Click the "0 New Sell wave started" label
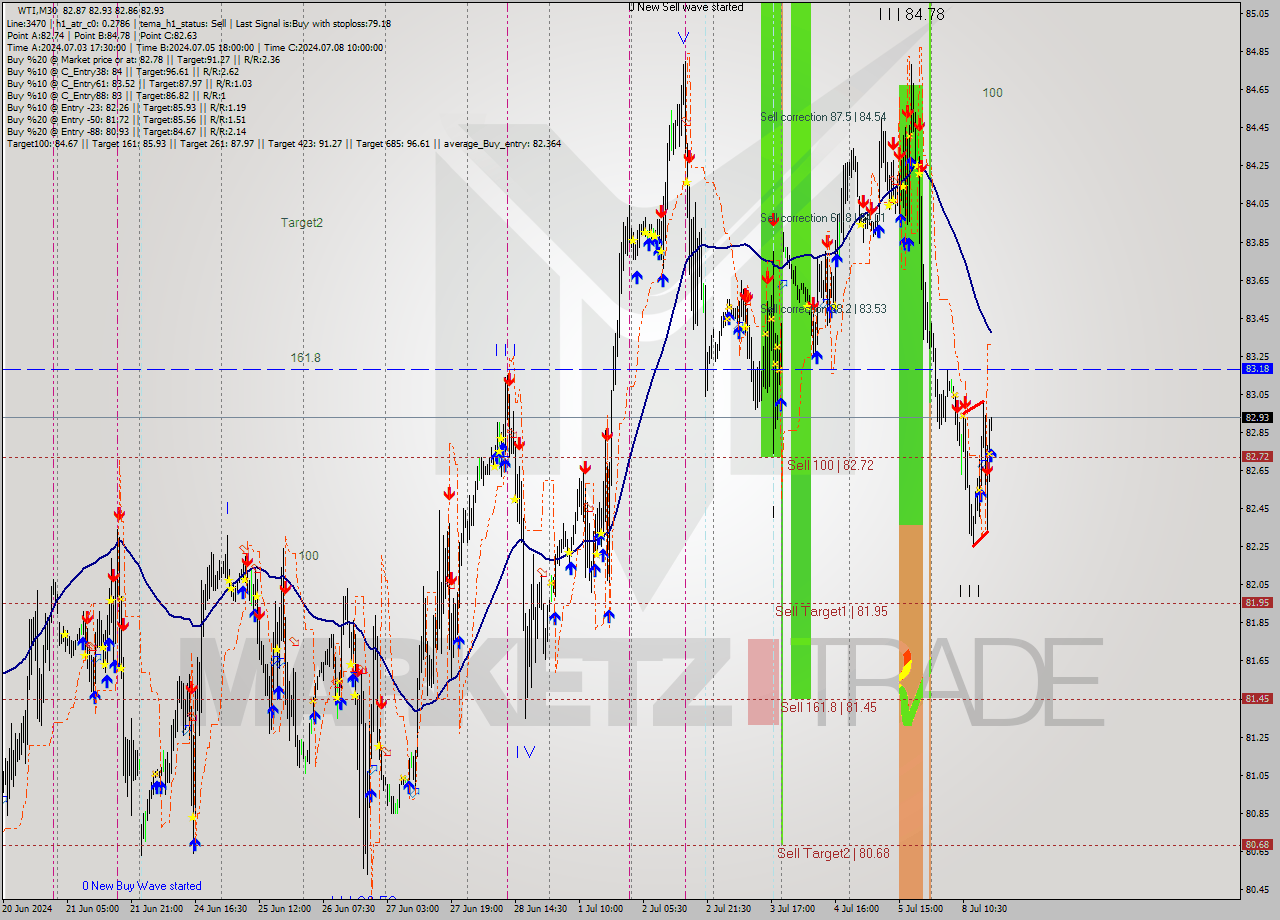Viewport: 1280px width, 920px height. pyautogui.click(x=686, y=7)
